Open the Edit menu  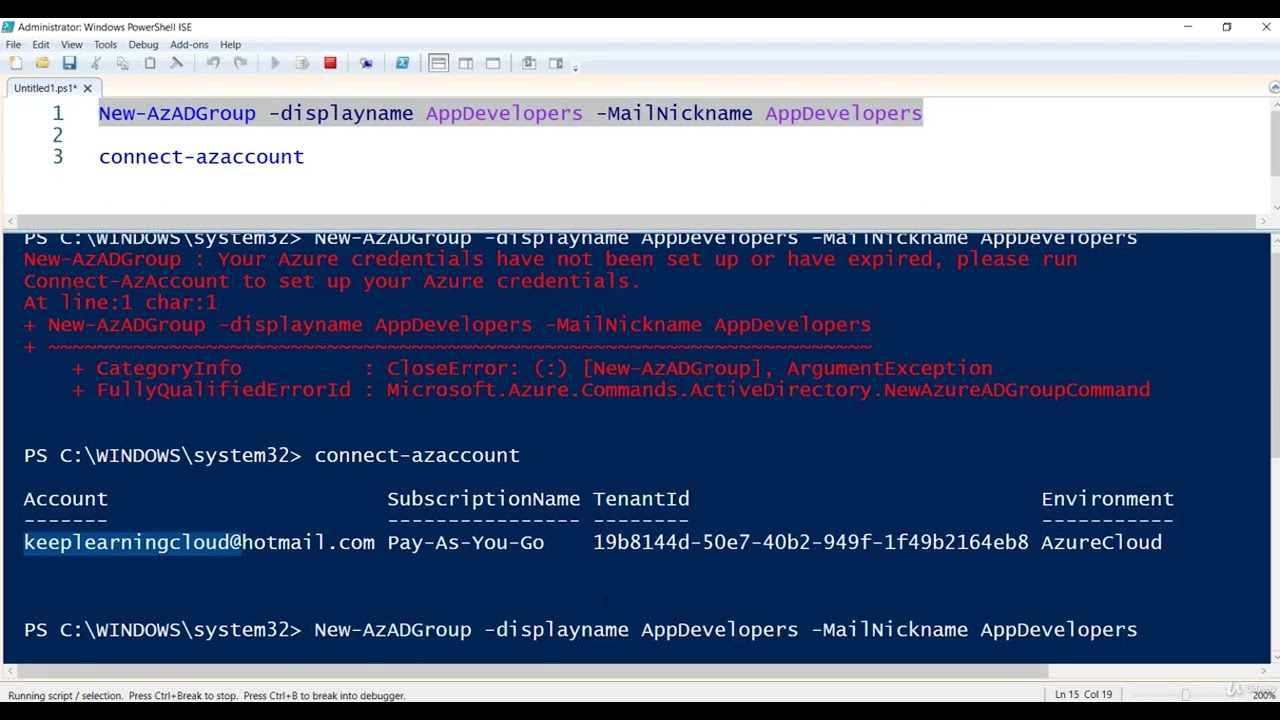tap(41, 45)
